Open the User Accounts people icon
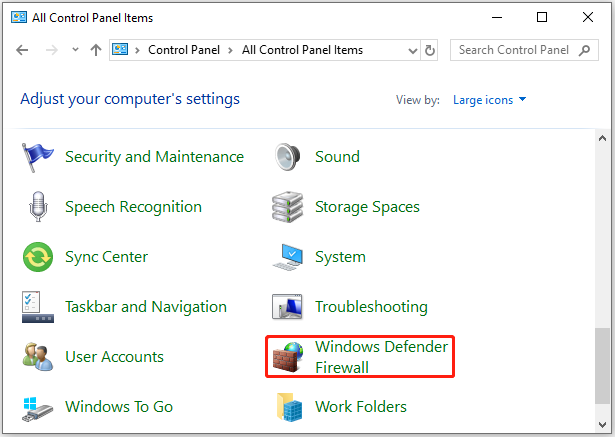The image size is (615, 437). [x=38, y=357]
